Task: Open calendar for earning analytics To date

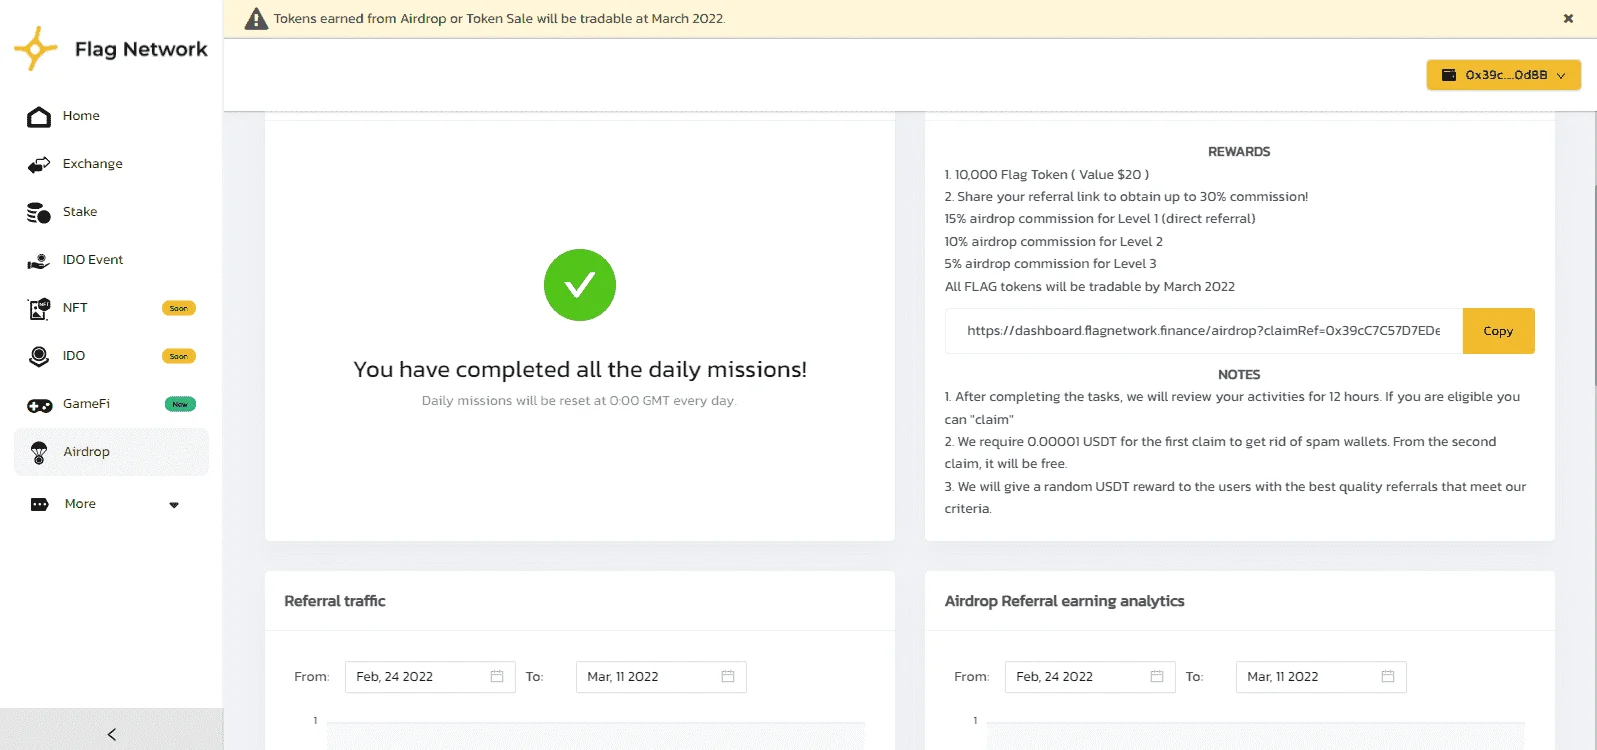Action: pos(1388,677)
